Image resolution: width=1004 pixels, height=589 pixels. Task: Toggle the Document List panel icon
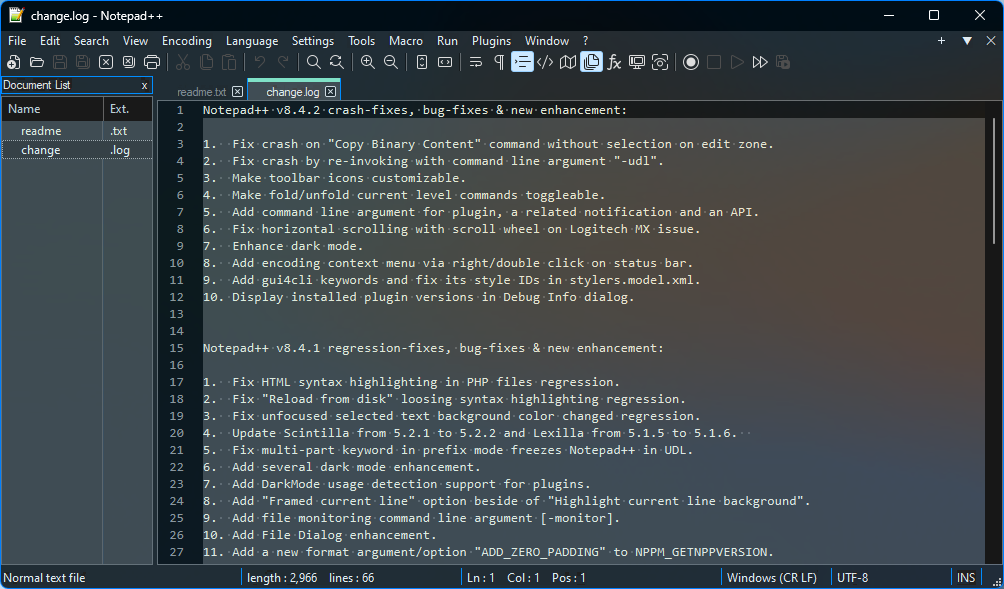(x=591, y=62)
